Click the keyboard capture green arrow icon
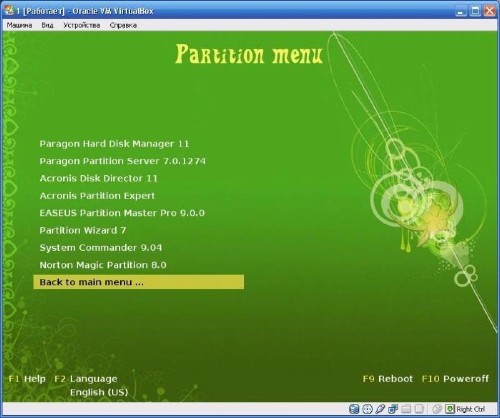 (x=450, y=409)
